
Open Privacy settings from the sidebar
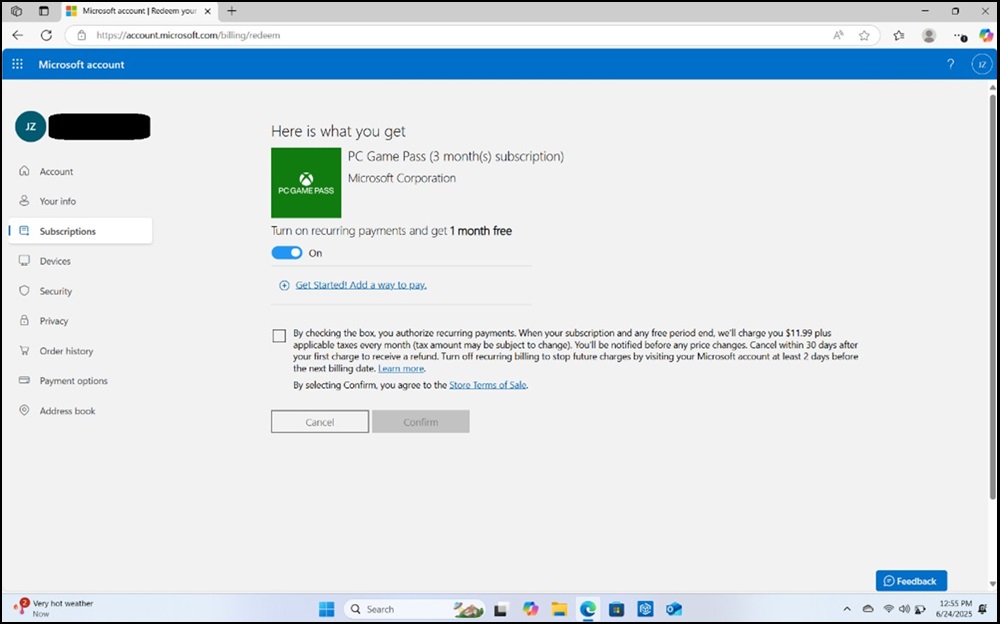56,321
